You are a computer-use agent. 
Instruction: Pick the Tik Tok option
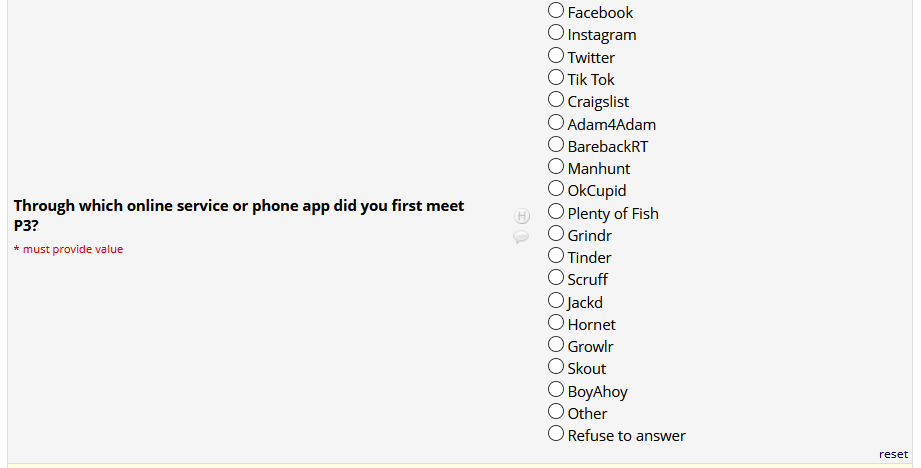(556, 77)
